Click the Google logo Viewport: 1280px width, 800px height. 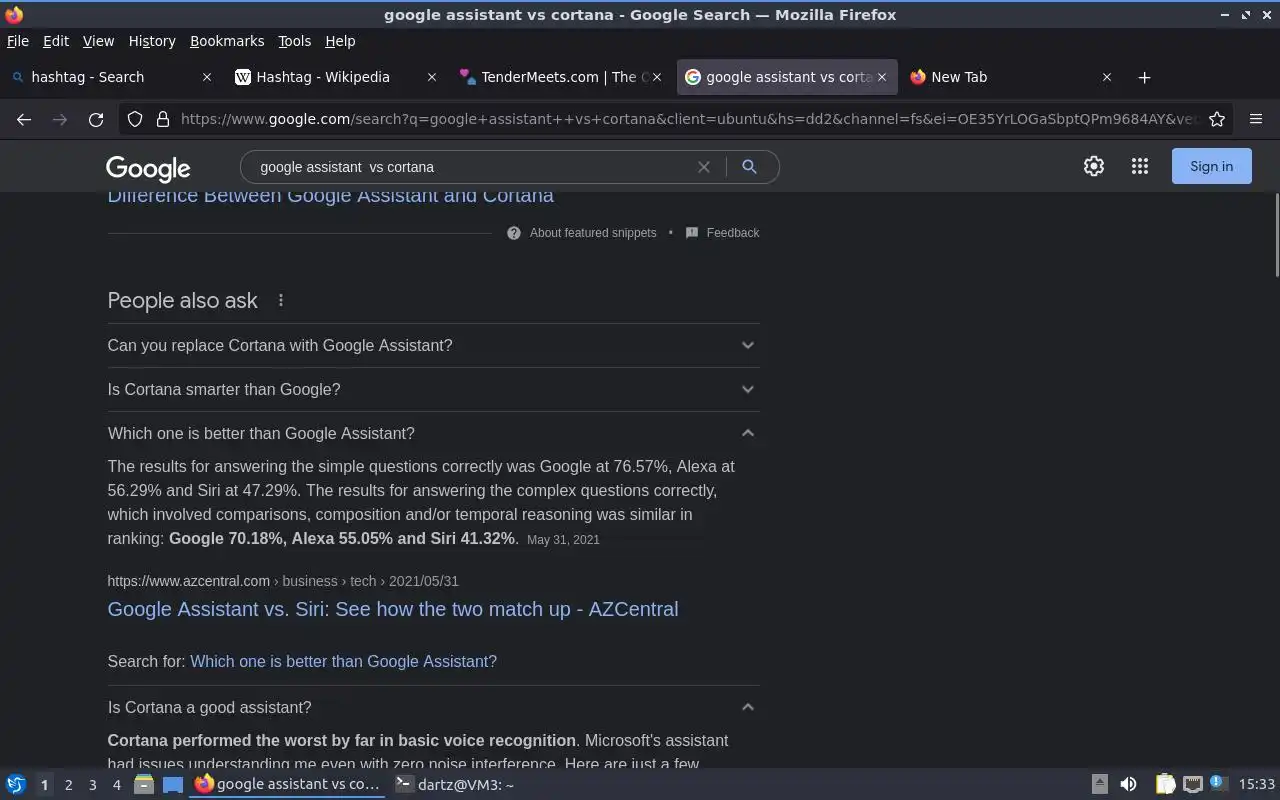pyautogui.click(x=148, y=169)
